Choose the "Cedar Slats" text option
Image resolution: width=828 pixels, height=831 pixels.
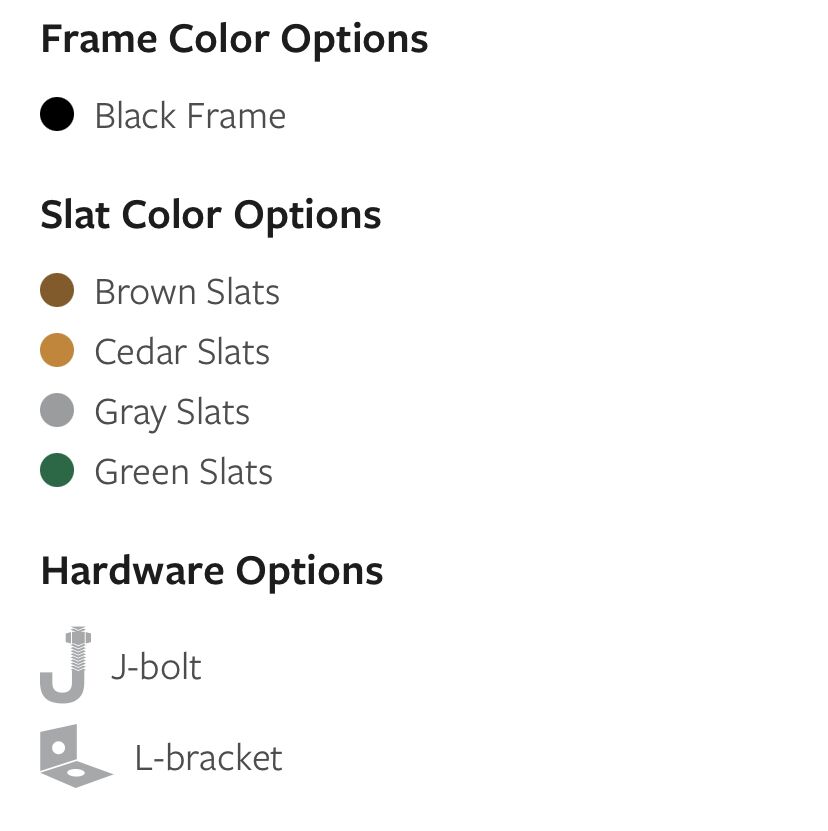(x=182, y=352)
